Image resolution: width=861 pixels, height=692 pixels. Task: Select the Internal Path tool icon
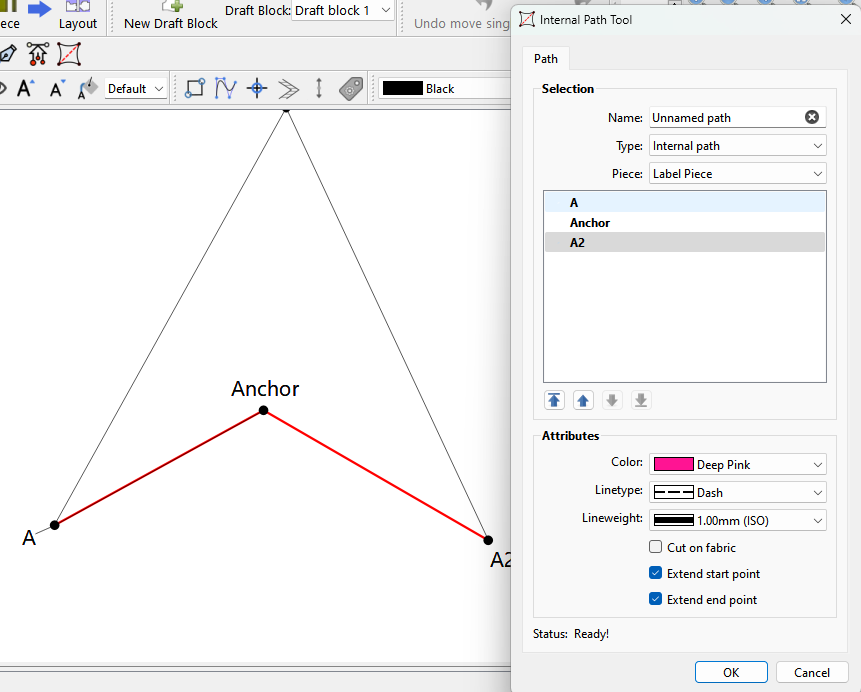(x=69, y=54)
